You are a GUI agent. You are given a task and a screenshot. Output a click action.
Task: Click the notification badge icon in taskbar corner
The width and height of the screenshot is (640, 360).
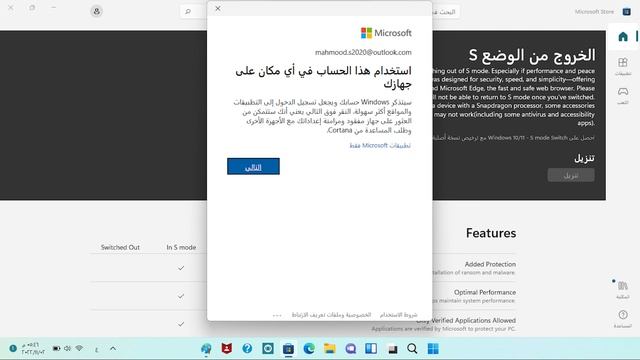[13, 349]
